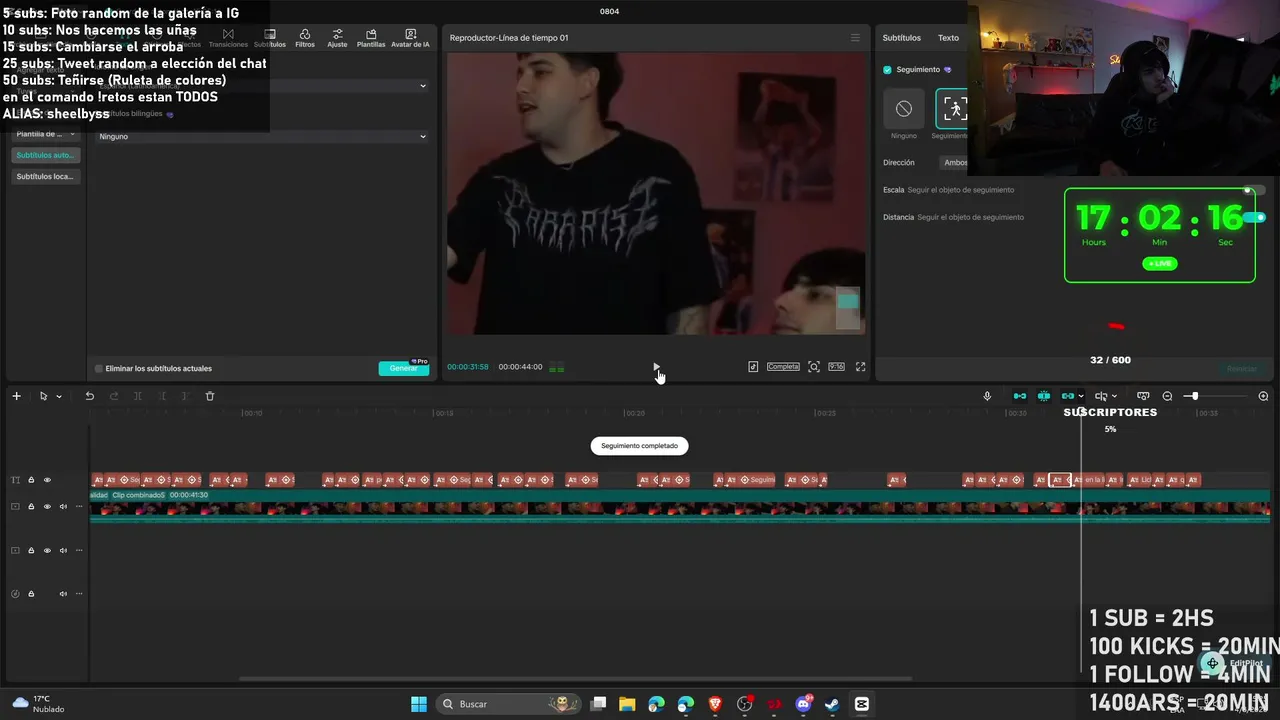The height and width of the screenshot is (720, 1280).
Task: Open Brave browser from the taskbar
Action: coord(715,704)
